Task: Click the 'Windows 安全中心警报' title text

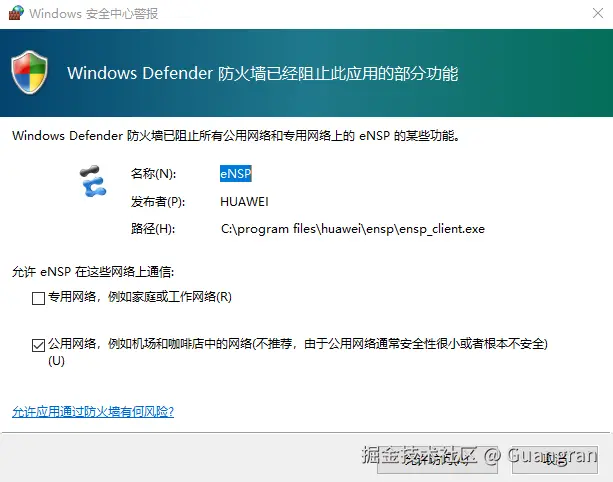Action: point(94,13)
